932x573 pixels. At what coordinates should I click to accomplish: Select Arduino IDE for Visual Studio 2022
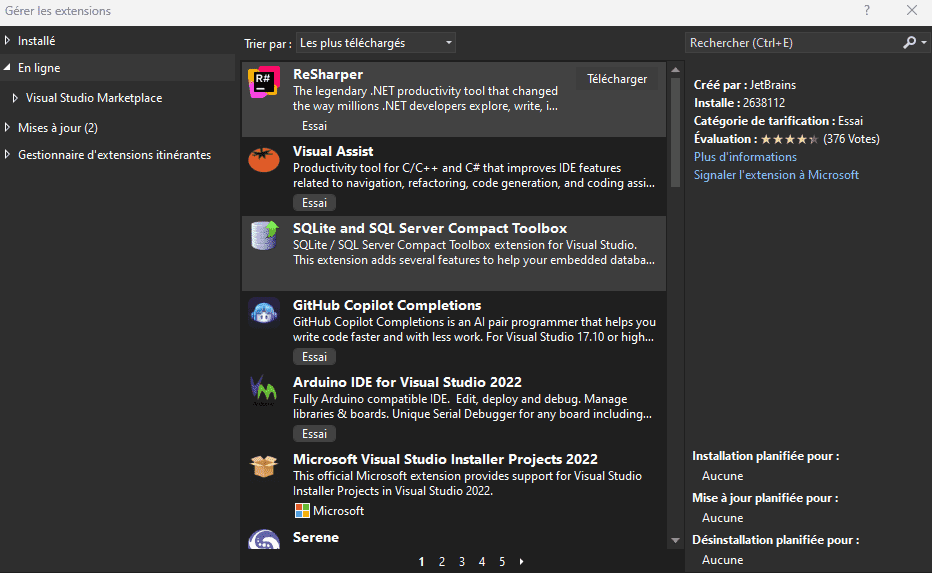point(407,382)
